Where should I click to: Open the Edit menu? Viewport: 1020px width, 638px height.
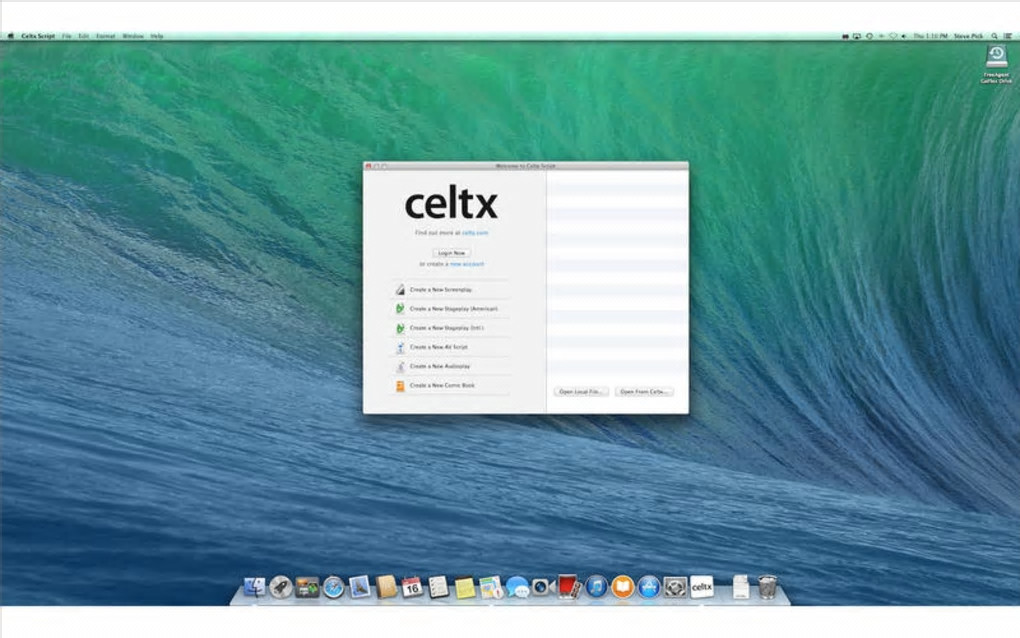tap(83, 36)
